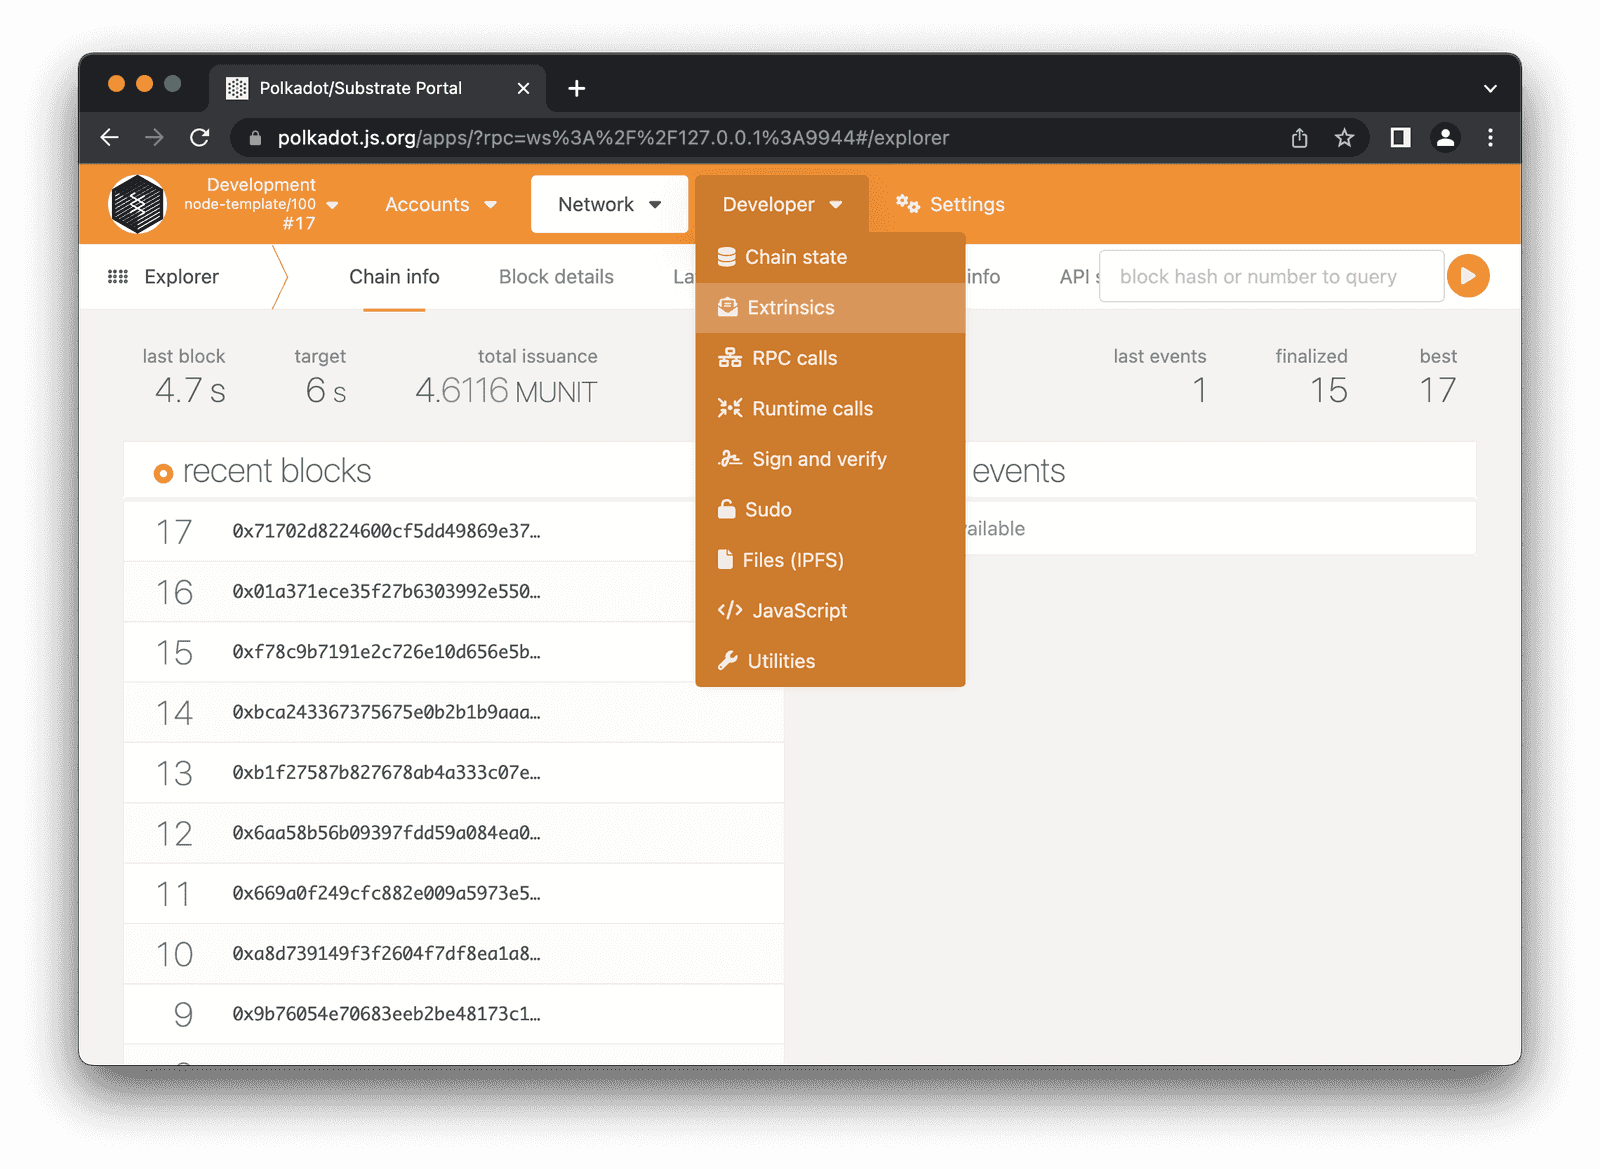
Task: Switch to the Block details tab
Action: pos(555,276)
